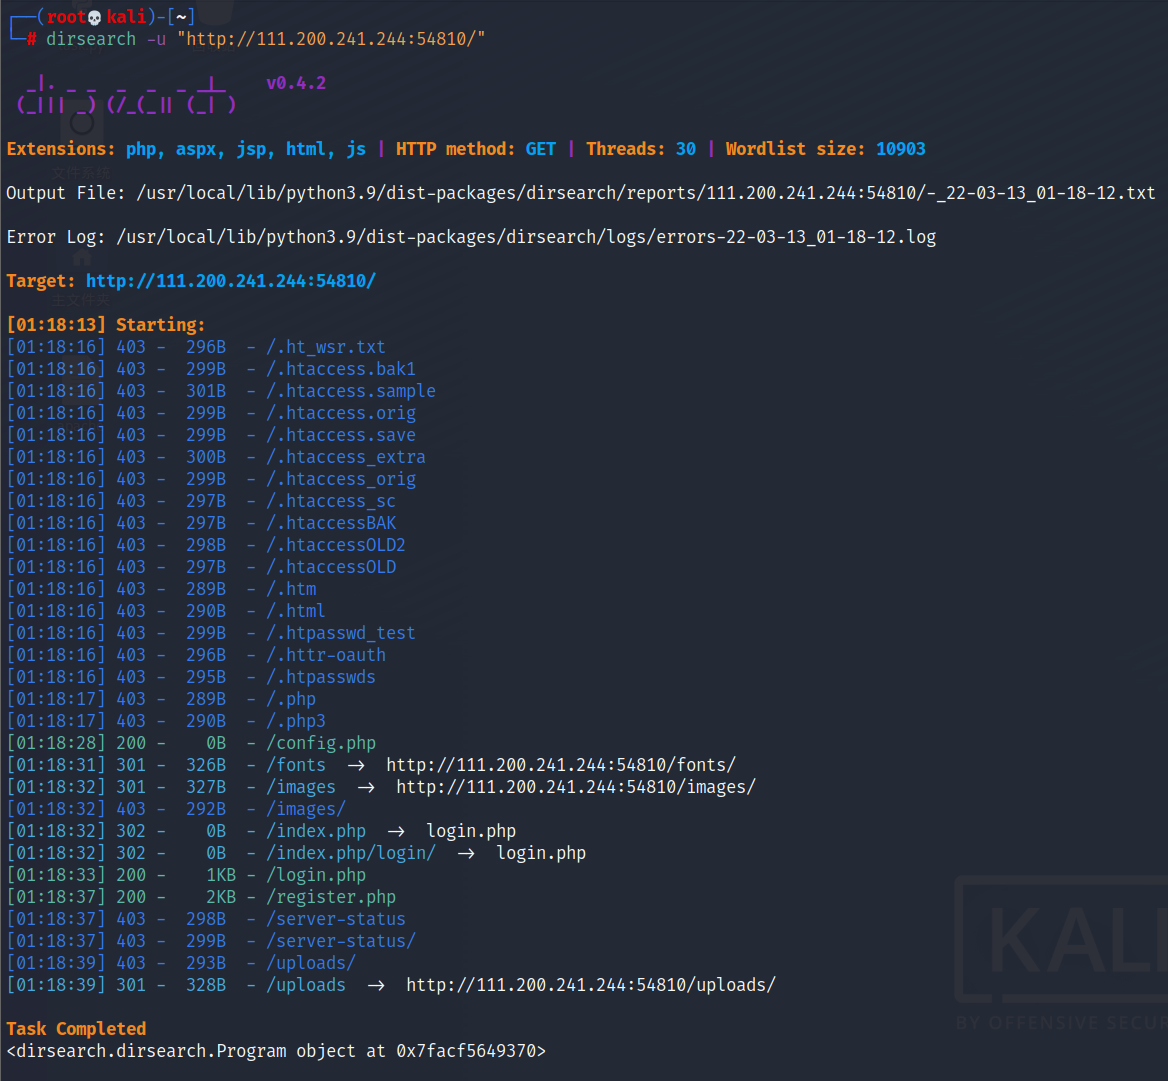Click the Output File path line

[x=580, y=193]
